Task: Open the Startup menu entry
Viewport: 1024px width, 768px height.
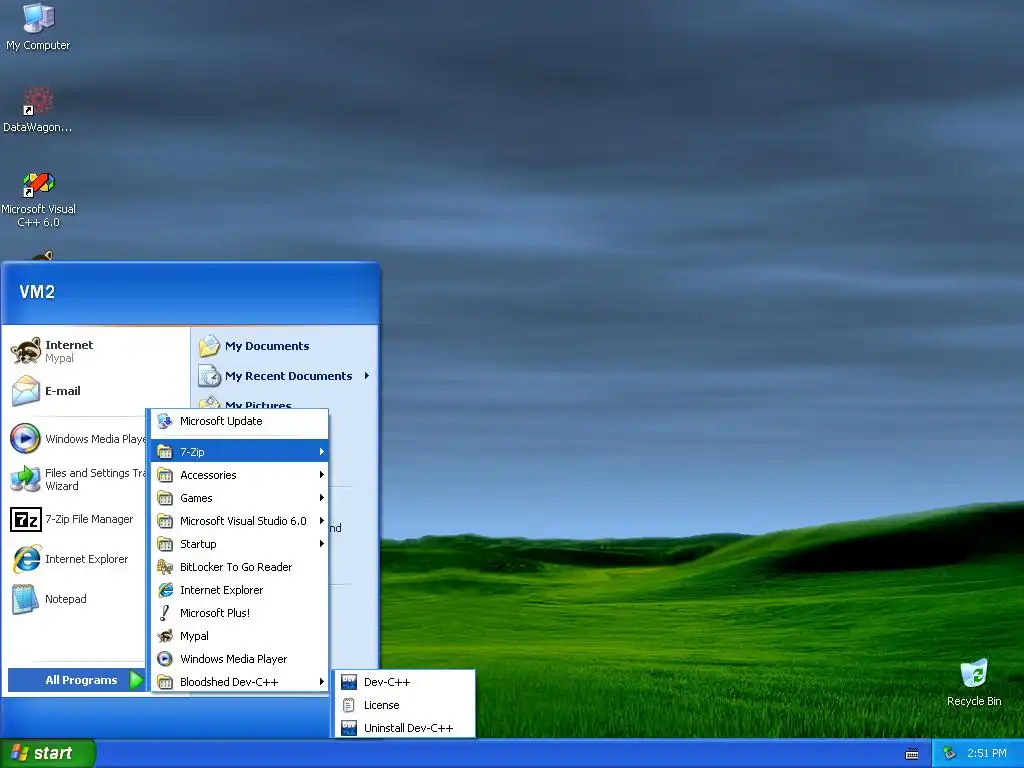Action: [240, 543]
